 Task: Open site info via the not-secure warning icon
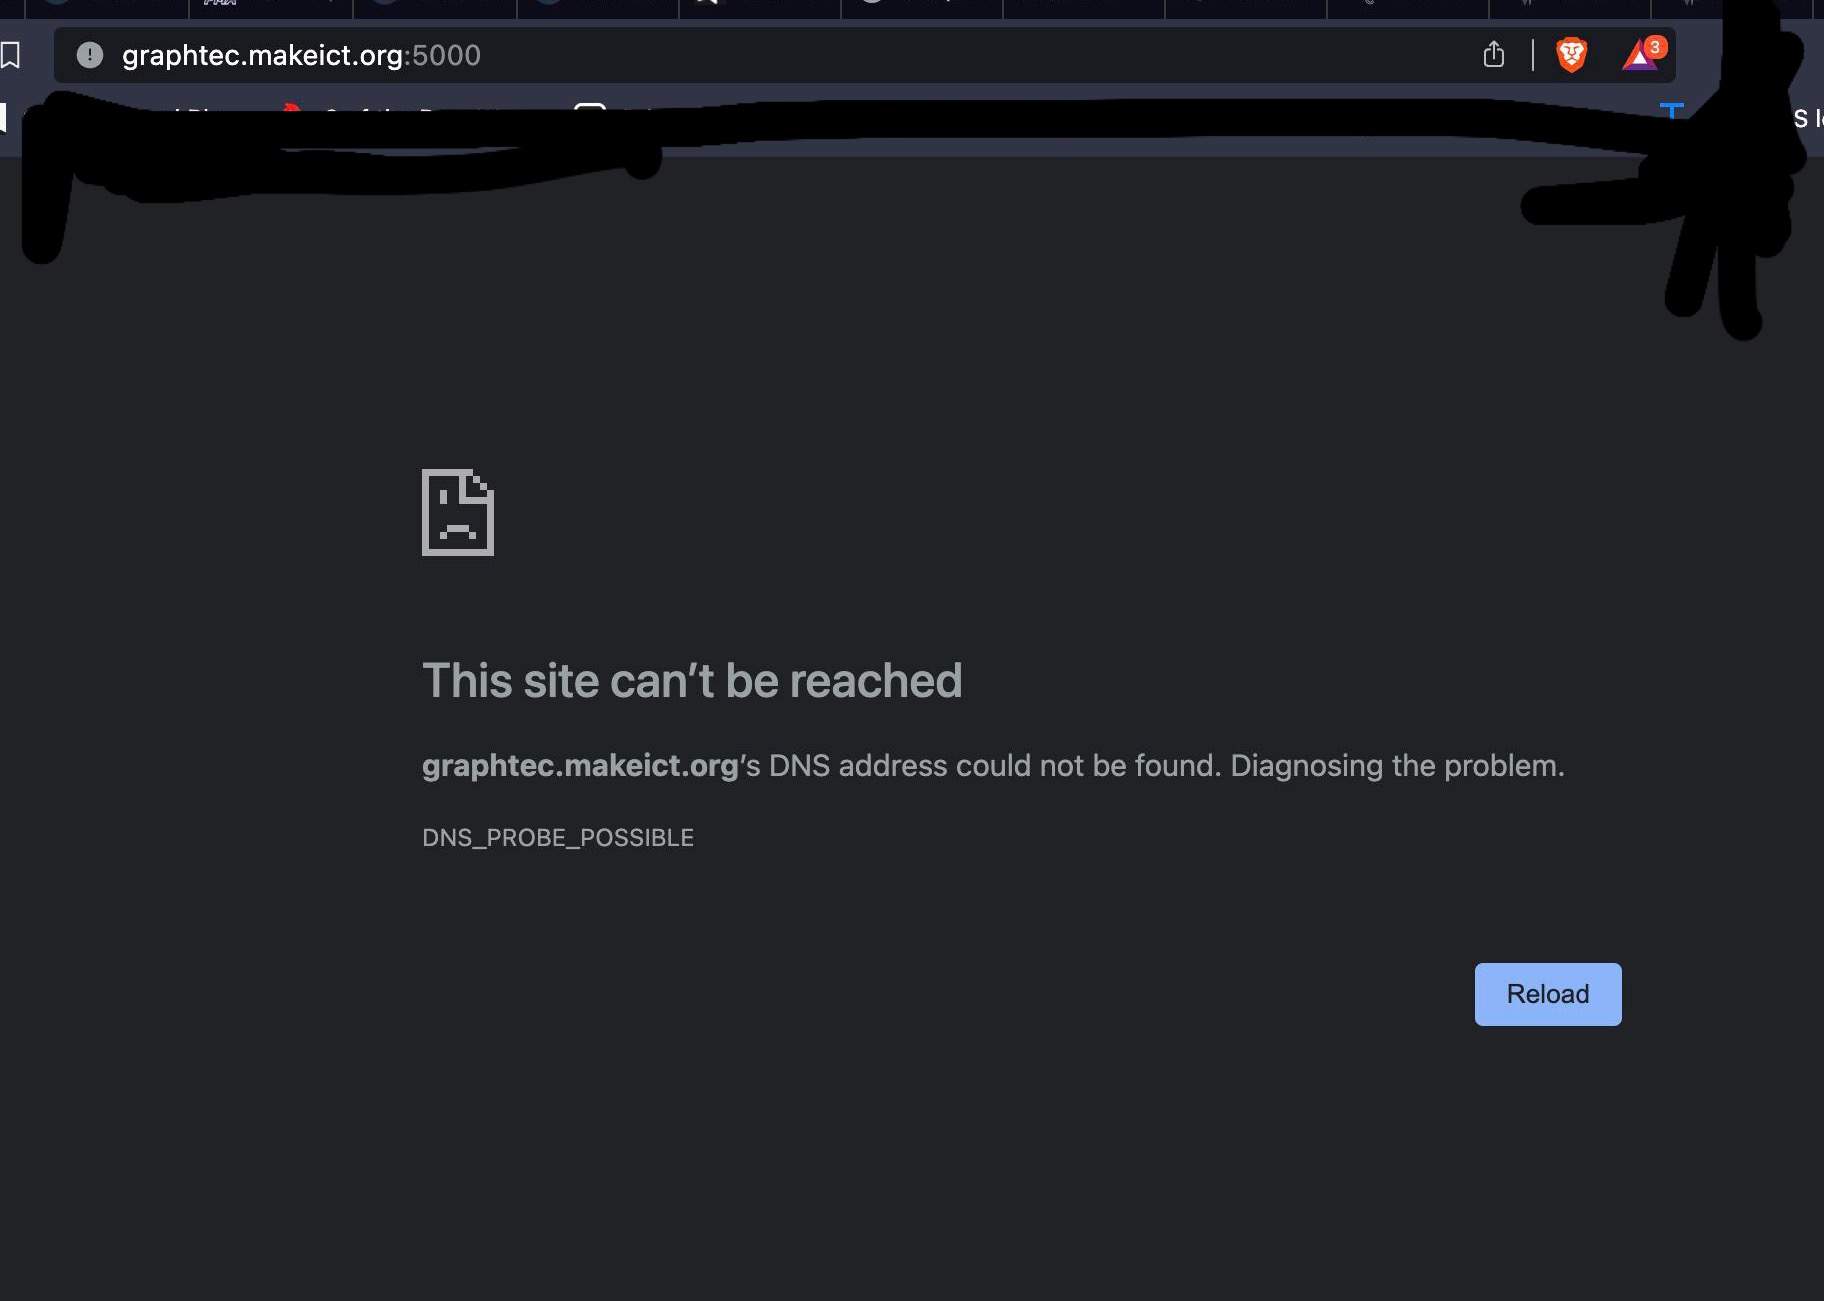pos(90,55)
